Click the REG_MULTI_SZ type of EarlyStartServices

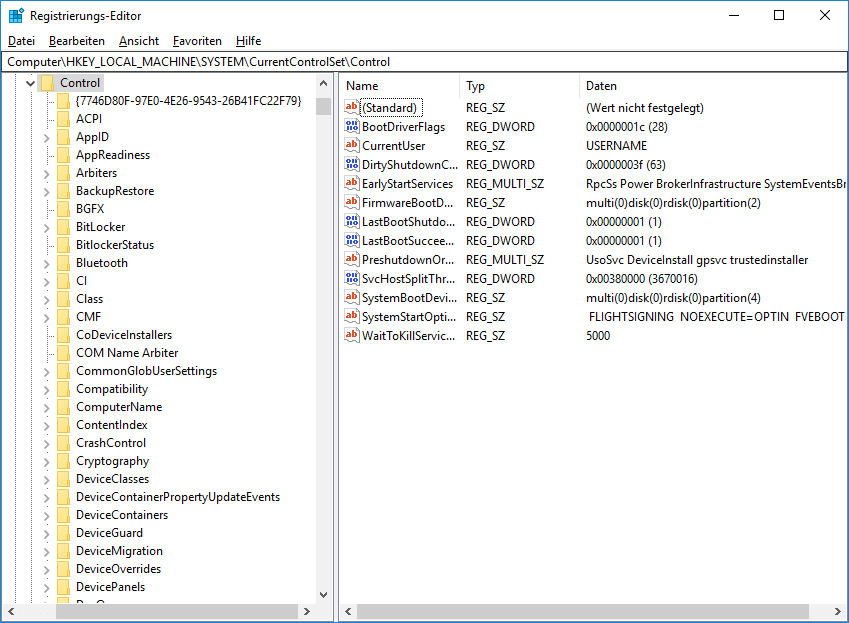(x=505, y=184)
